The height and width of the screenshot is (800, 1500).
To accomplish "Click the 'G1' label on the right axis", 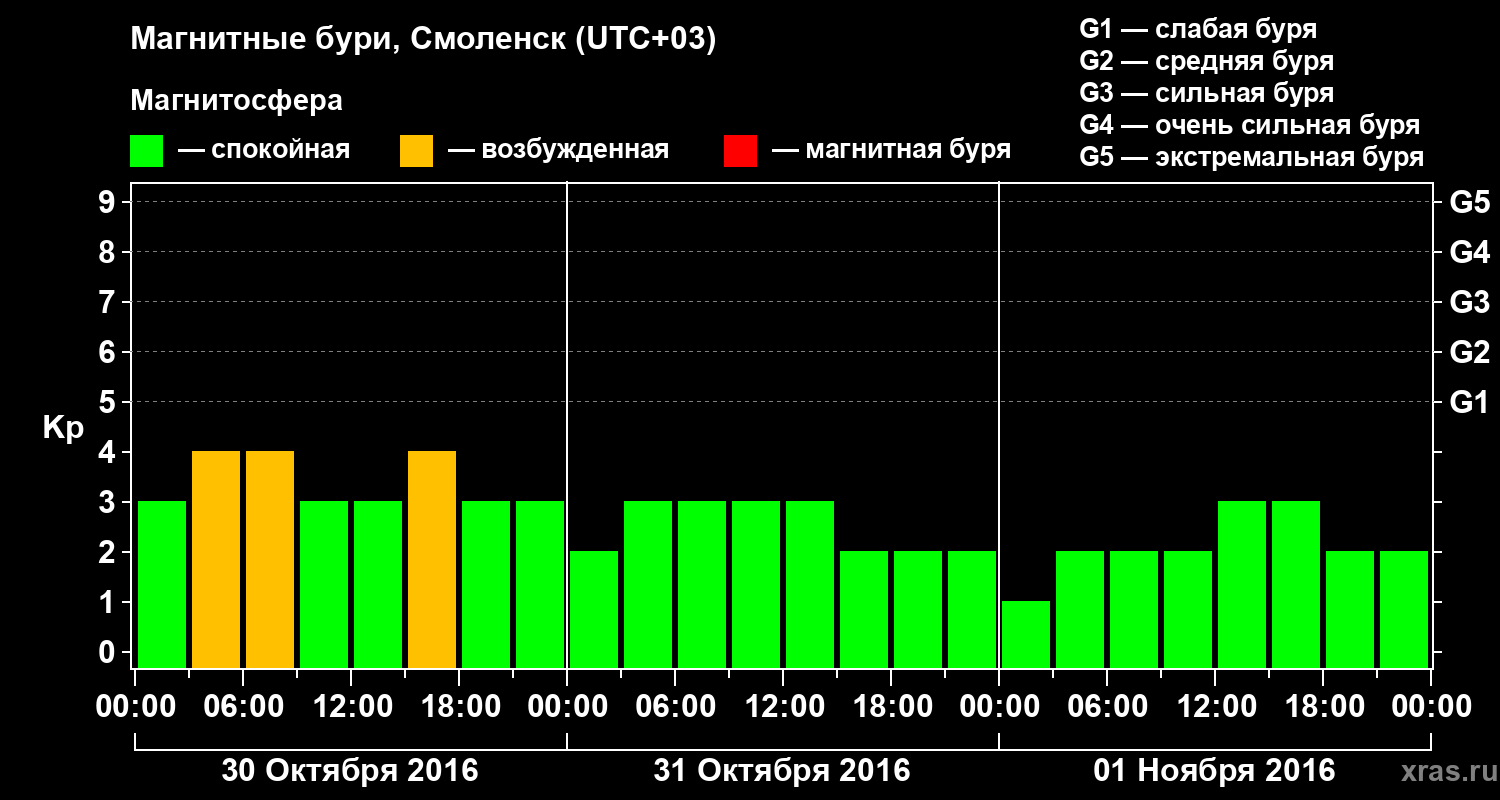I will 1469,403.
